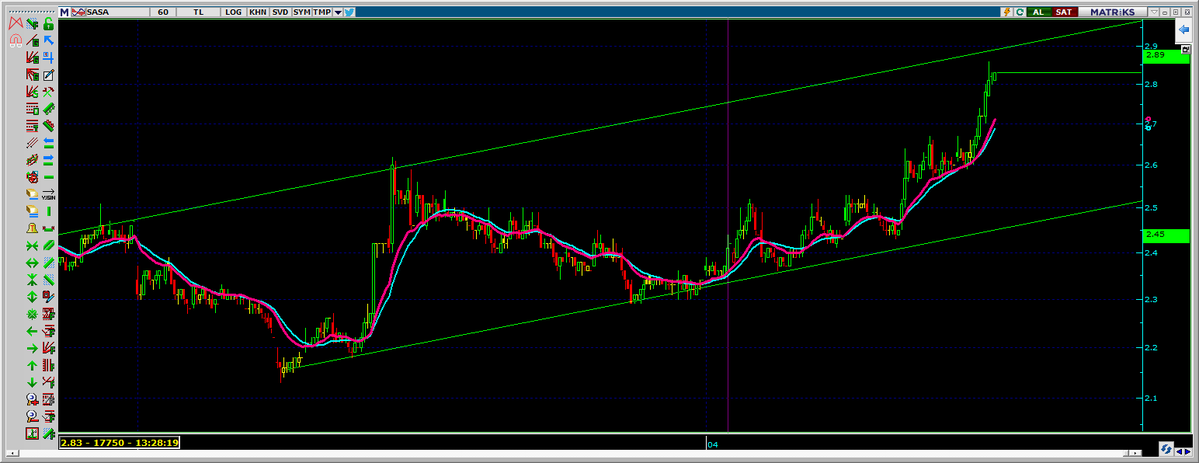
Task: Click the magnifier zoom in tool
Action: [x=32, y=399]
